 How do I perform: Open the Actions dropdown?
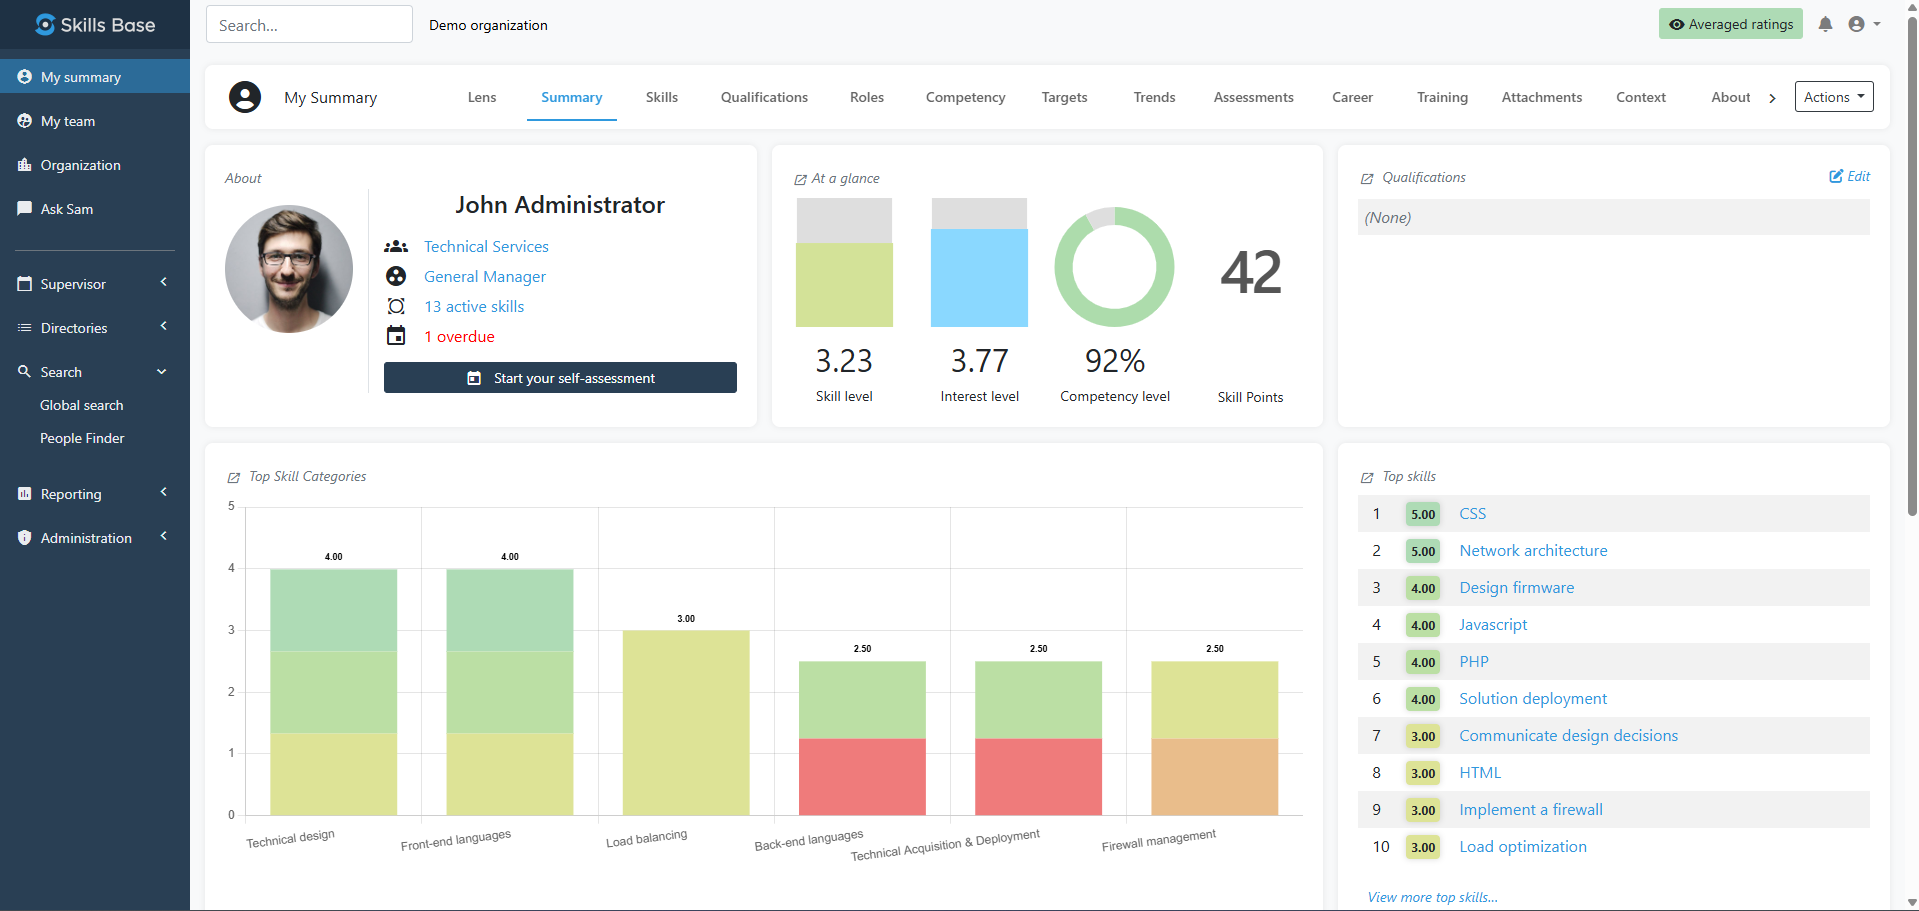click(1833, 97)
